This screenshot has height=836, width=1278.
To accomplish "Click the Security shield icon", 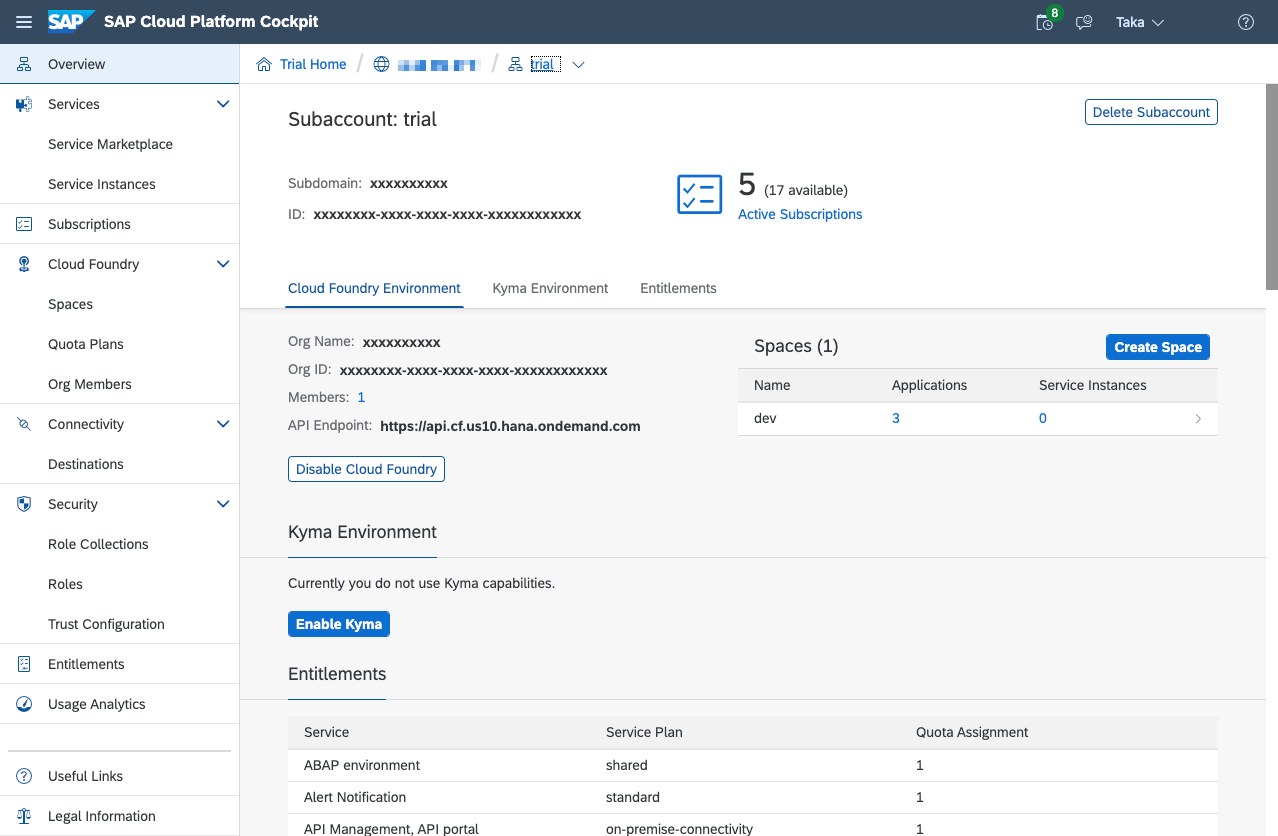I will click(x=25, y=504).
